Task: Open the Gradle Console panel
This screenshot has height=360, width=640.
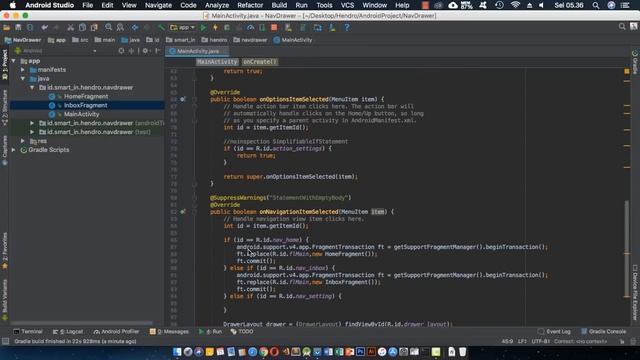Action: coord(603,331)
